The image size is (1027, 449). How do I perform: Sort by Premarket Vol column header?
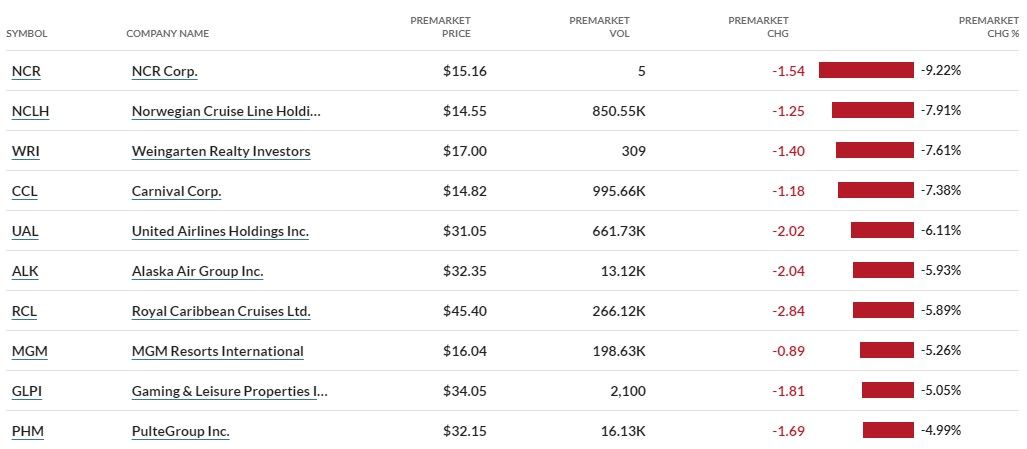(x=599, y=27)
